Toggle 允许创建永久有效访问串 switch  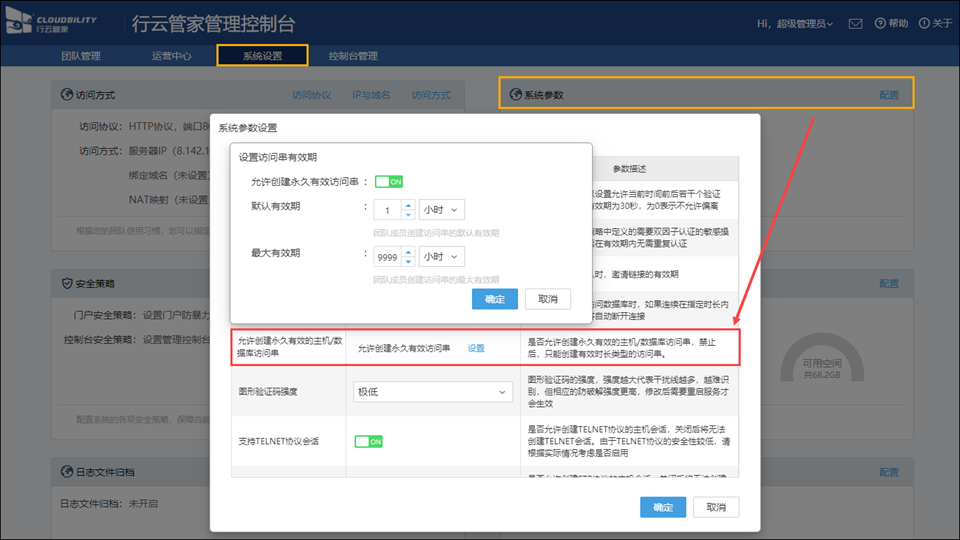click(x=389, y=182)
